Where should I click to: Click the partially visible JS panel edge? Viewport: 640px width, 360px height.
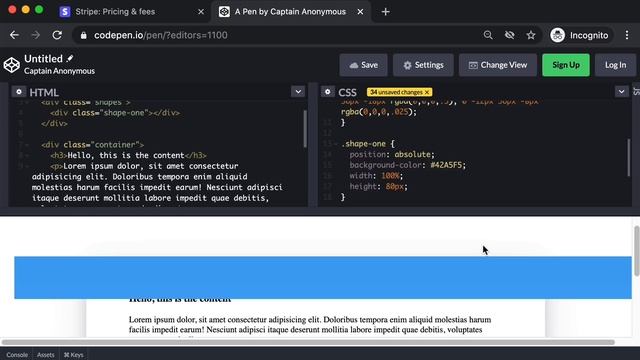click(636, 92)
